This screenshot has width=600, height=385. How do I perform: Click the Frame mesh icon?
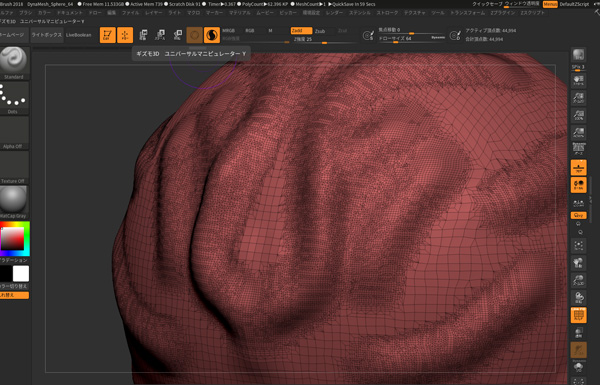[579, 245]
